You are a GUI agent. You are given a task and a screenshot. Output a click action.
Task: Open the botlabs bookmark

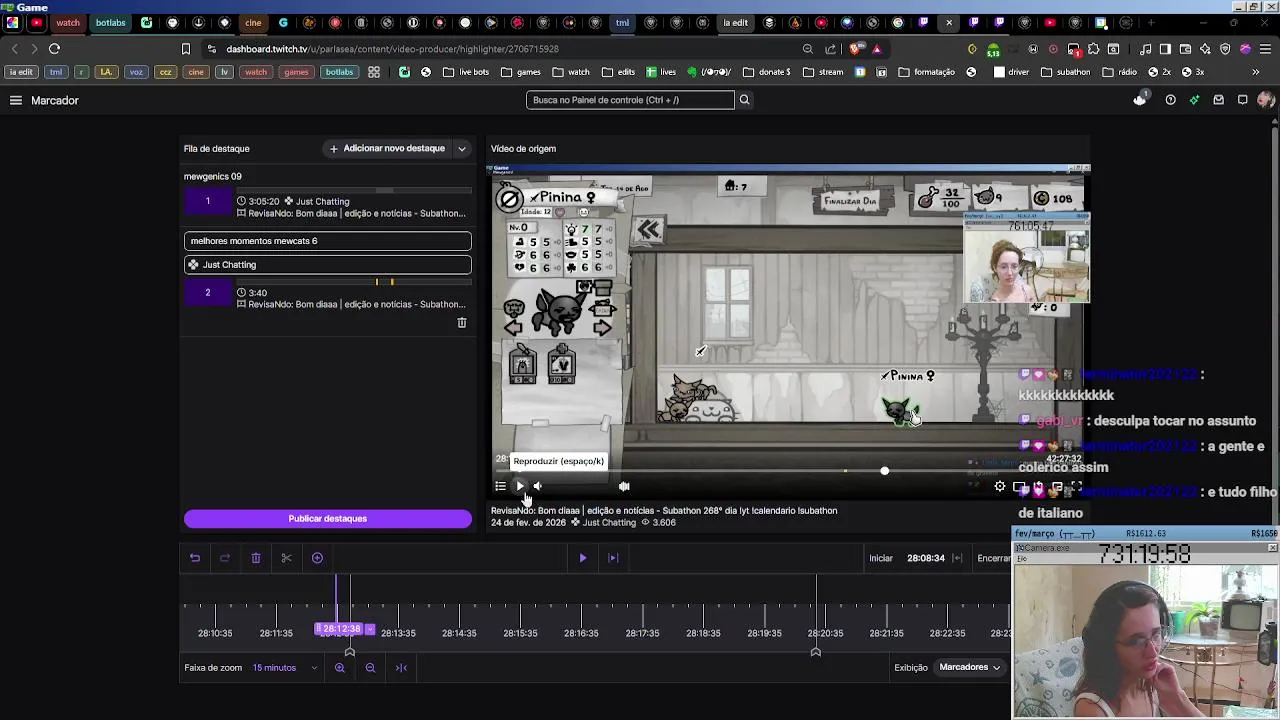point(339,72)
